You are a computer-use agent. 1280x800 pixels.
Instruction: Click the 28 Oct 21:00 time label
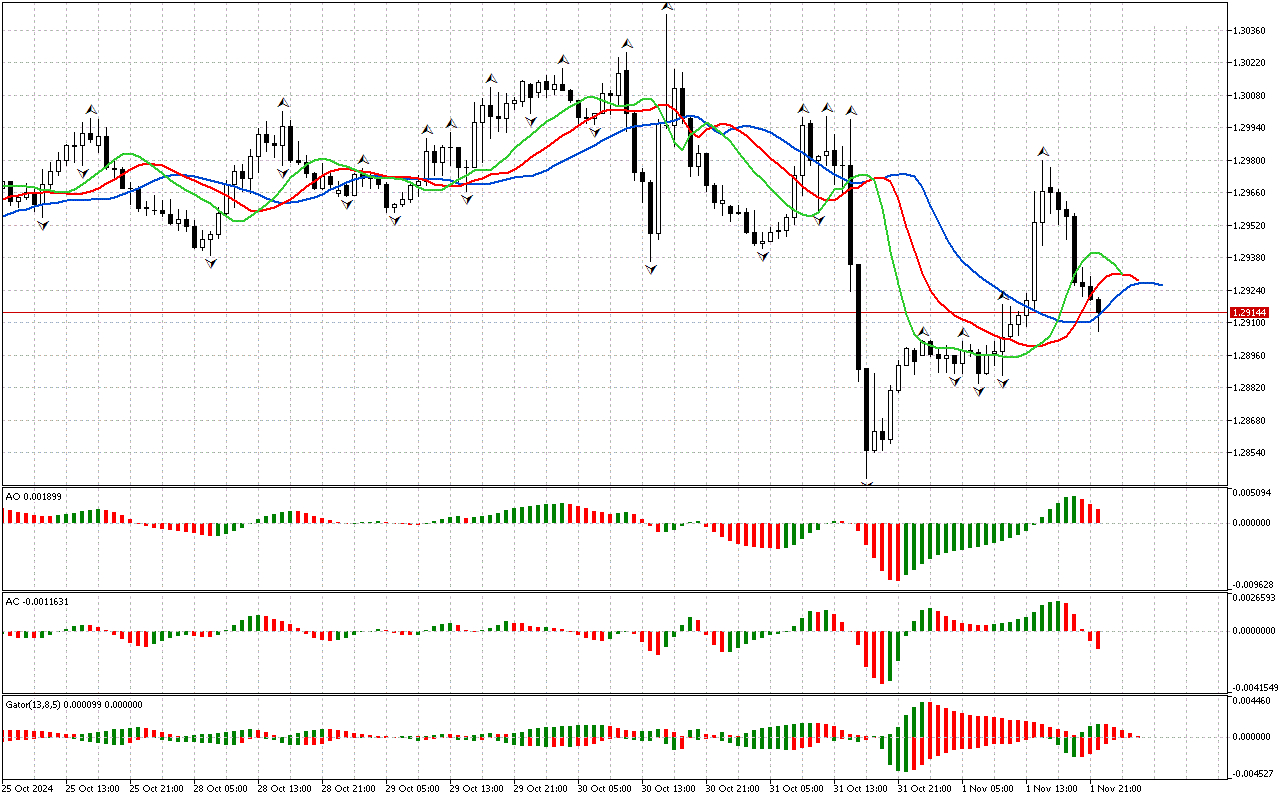click(348, 788)
